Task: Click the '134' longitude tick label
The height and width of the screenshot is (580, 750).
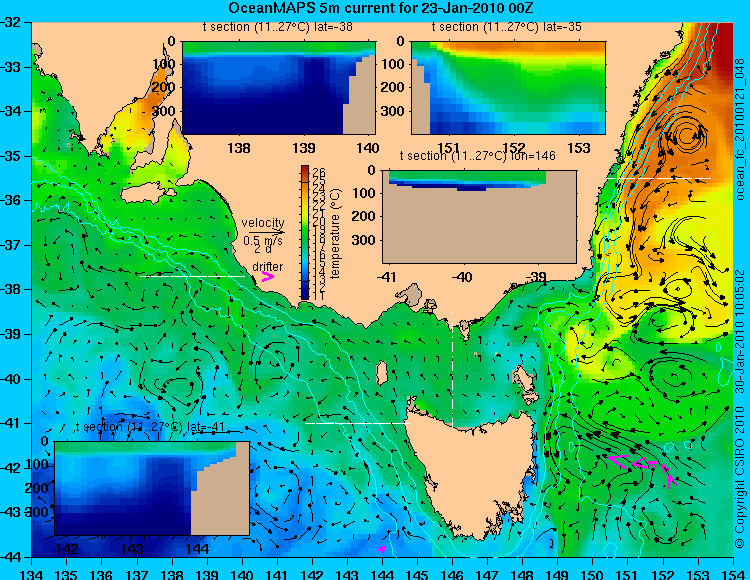Action: click(x=31, y=573)
